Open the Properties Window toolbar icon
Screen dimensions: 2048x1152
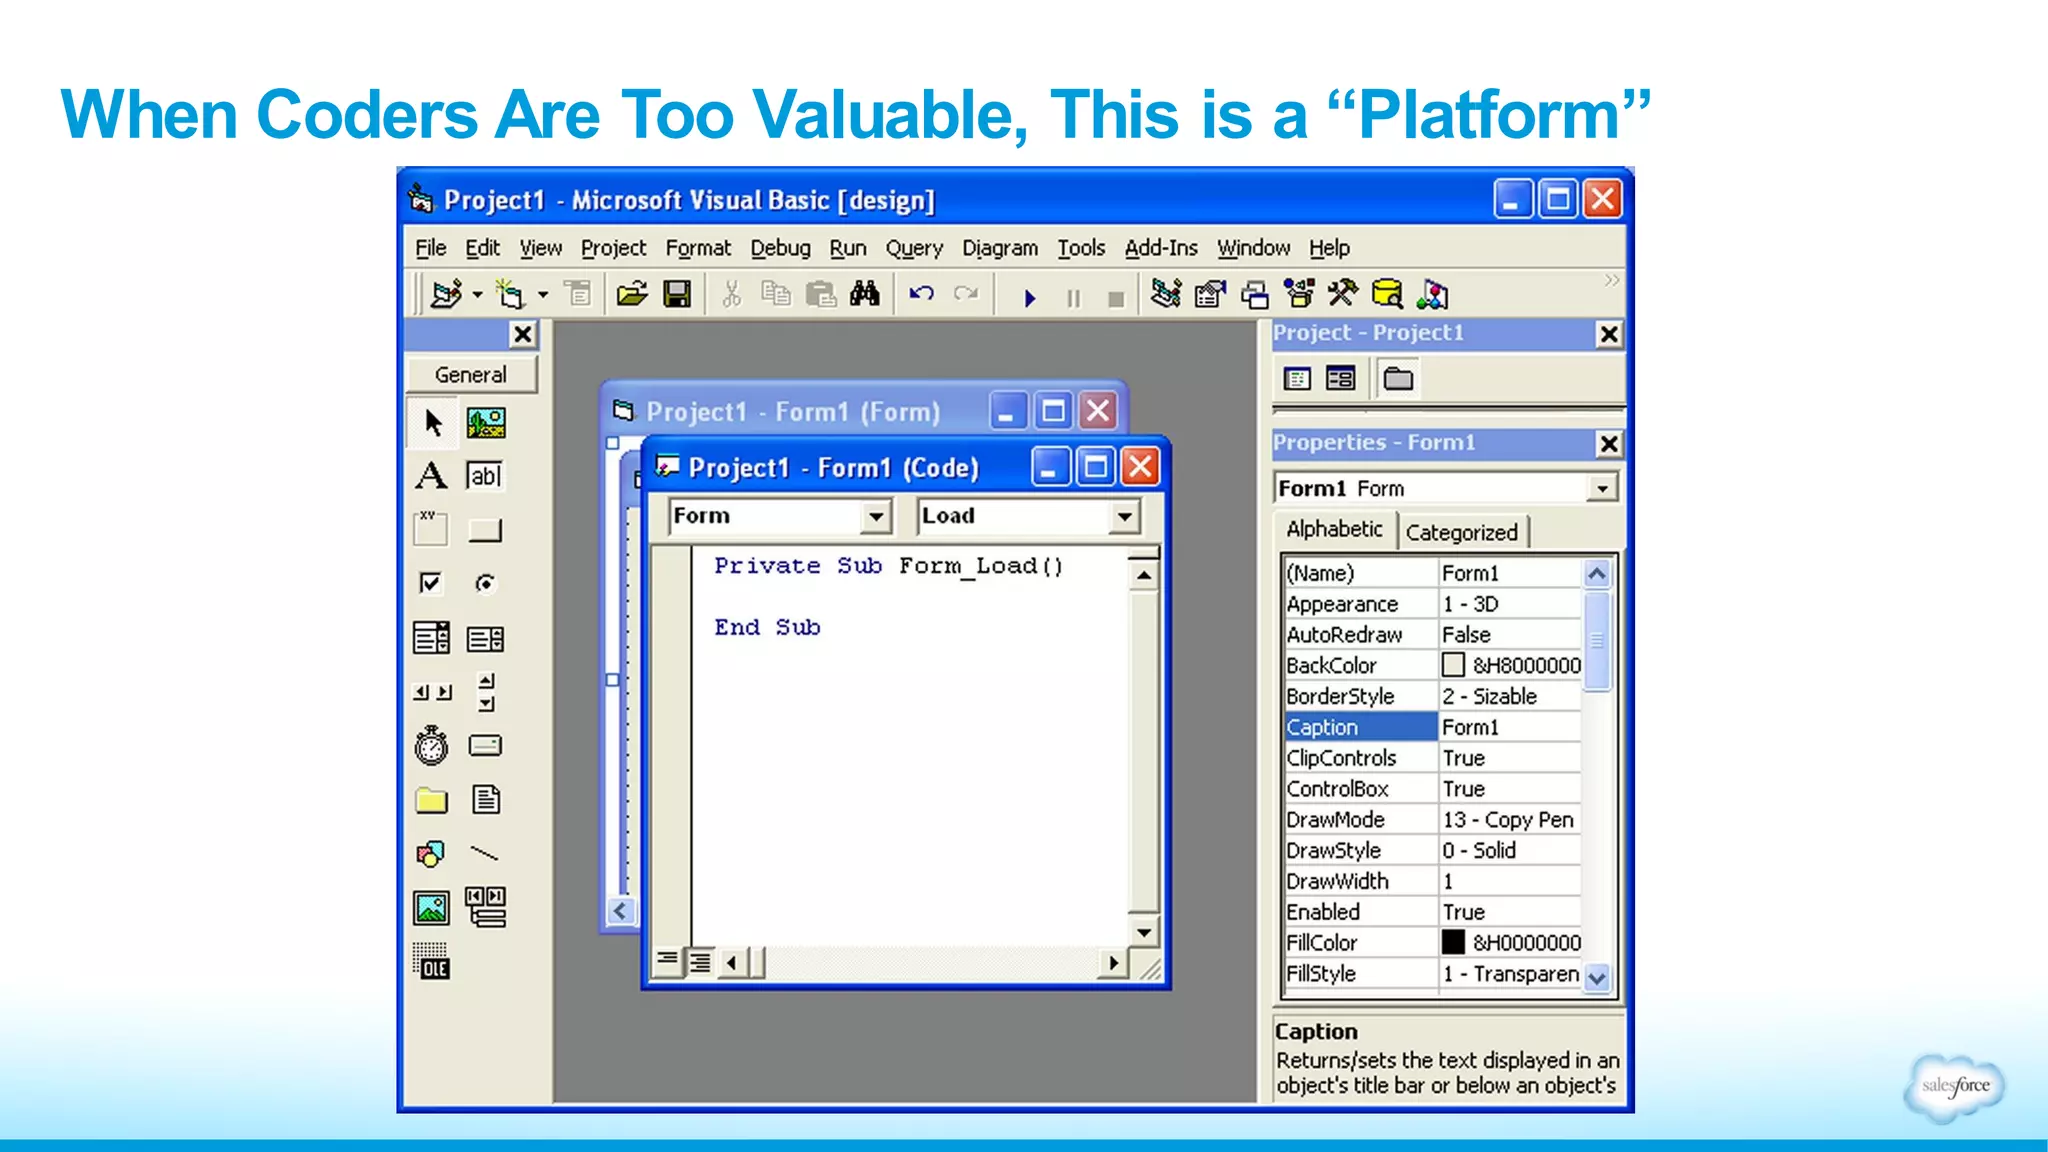click(1210, 294)
